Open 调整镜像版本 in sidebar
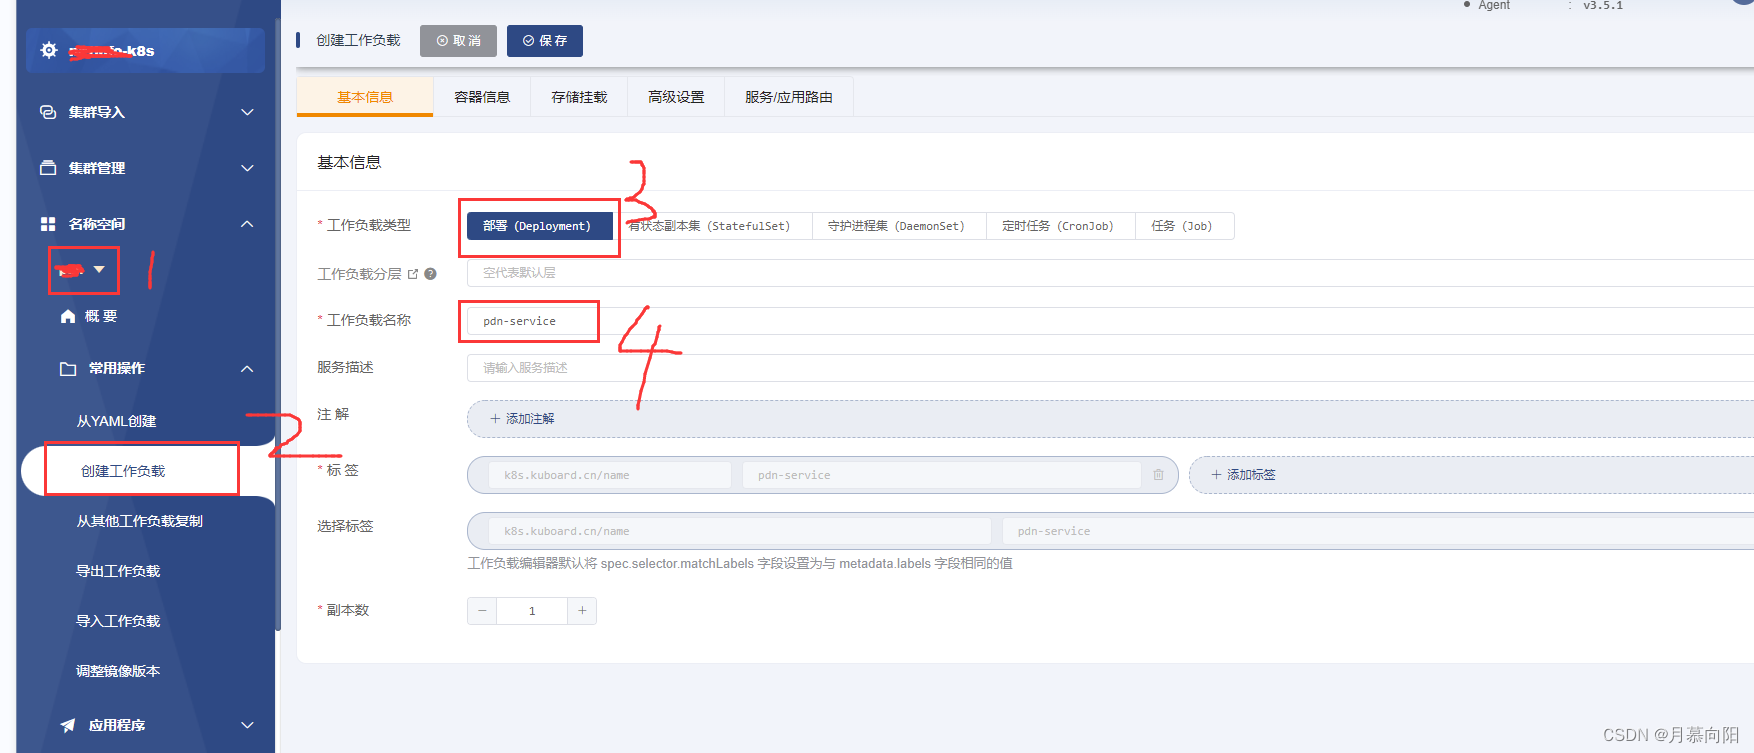The height and width of the screenshot is (753, 1754). click(x=118, y=671)
